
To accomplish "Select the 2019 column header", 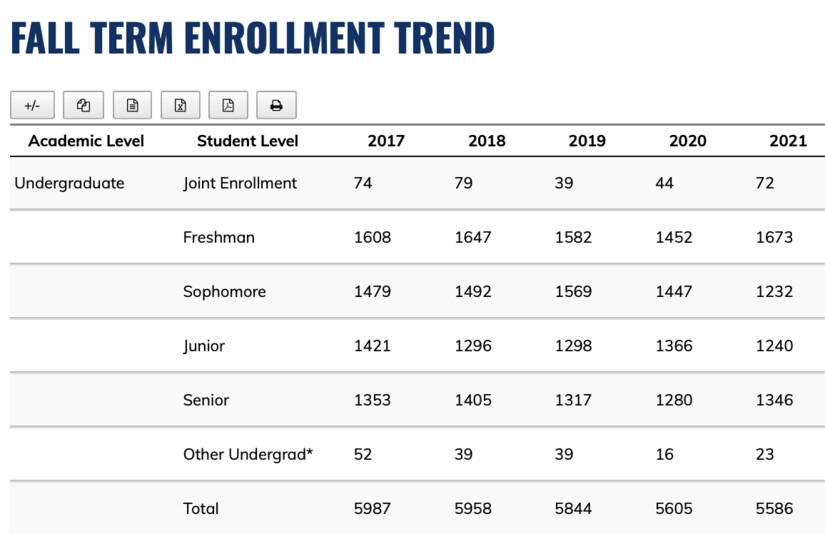I will [x=587, y=141].
